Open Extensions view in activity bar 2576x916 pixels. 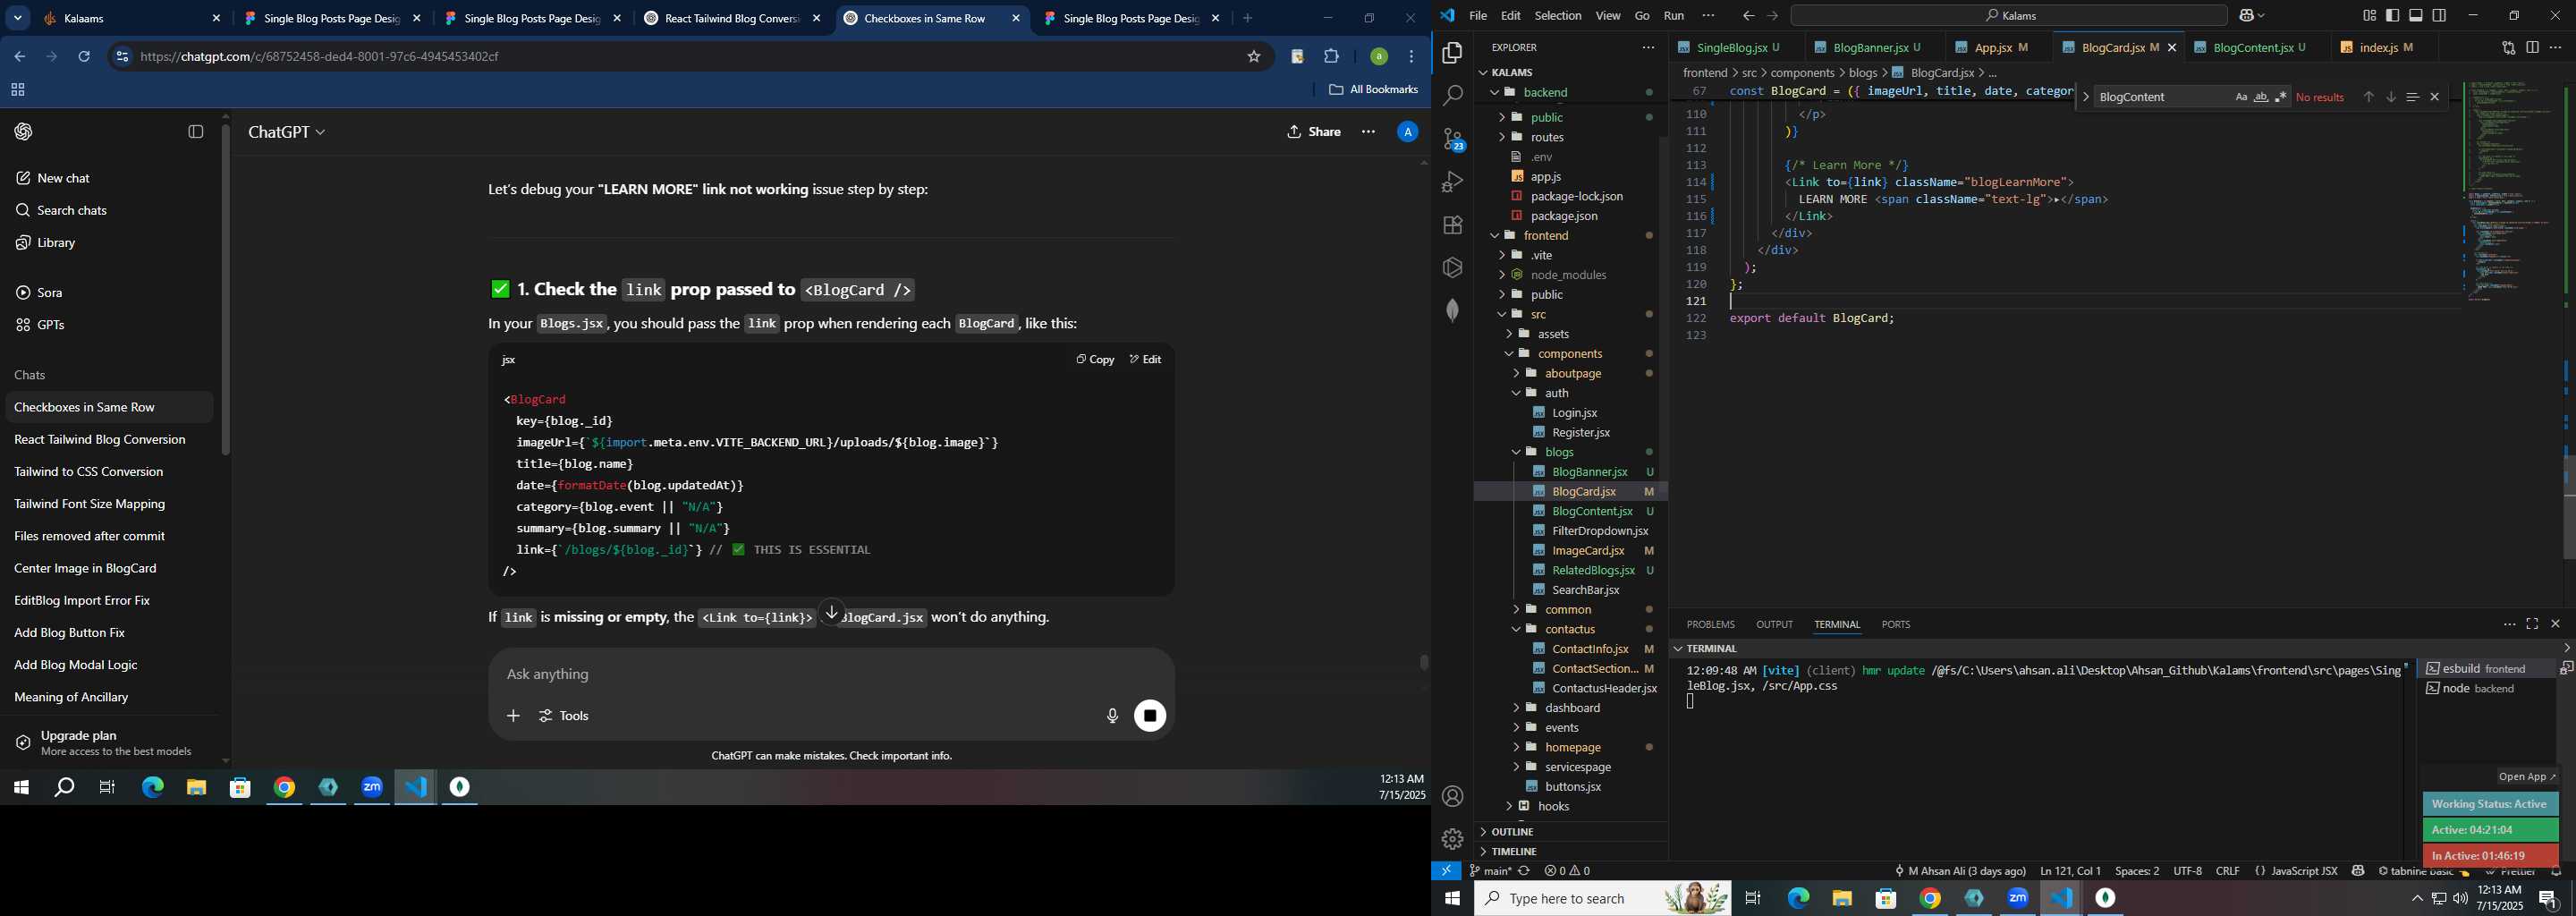(x=1452, y=225)
